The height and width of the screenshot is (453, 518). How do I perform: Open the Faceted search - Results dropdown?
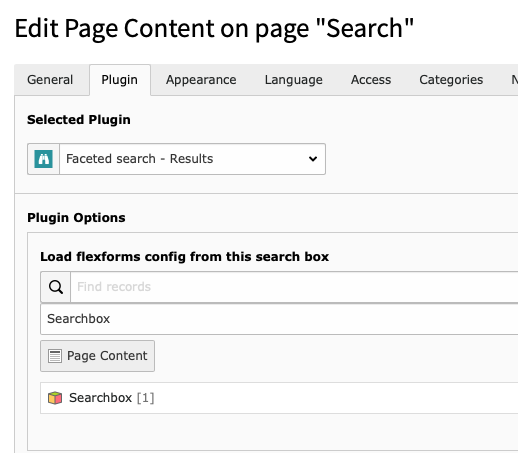(x=192, y=159)
